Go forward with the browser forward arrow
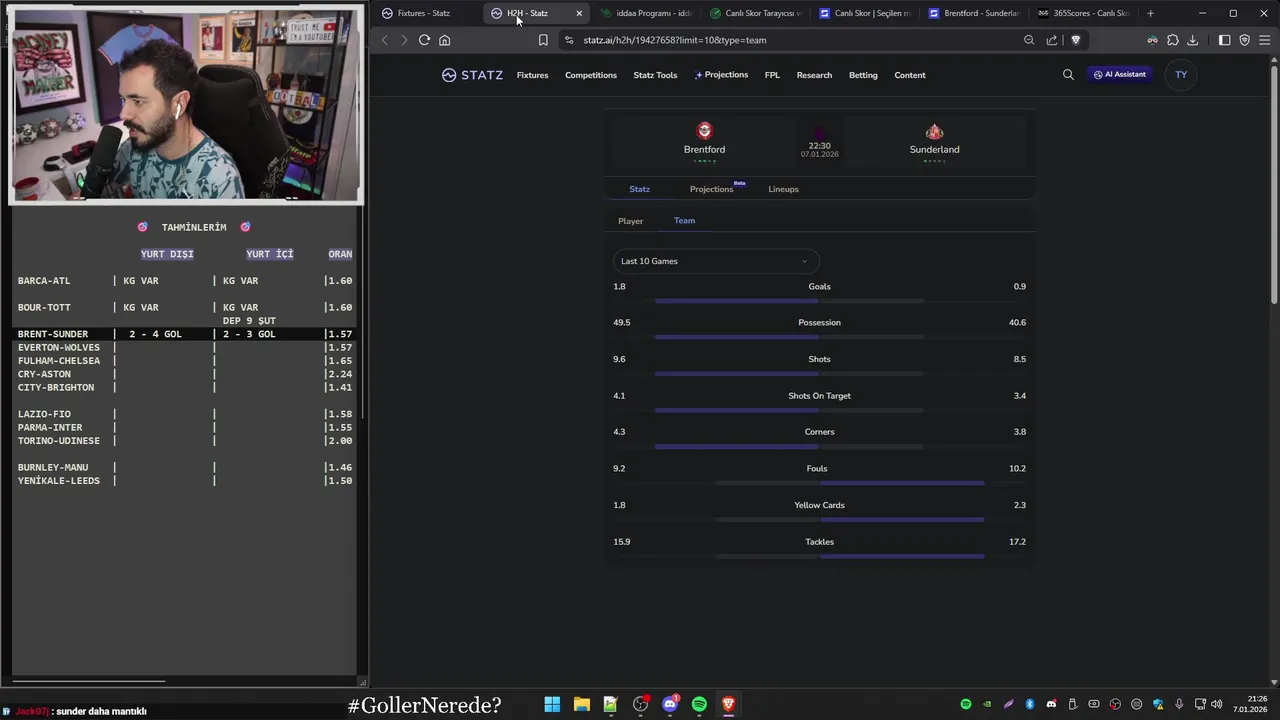The height and width of the screenshot is (720, 1280). click(404, 40)
